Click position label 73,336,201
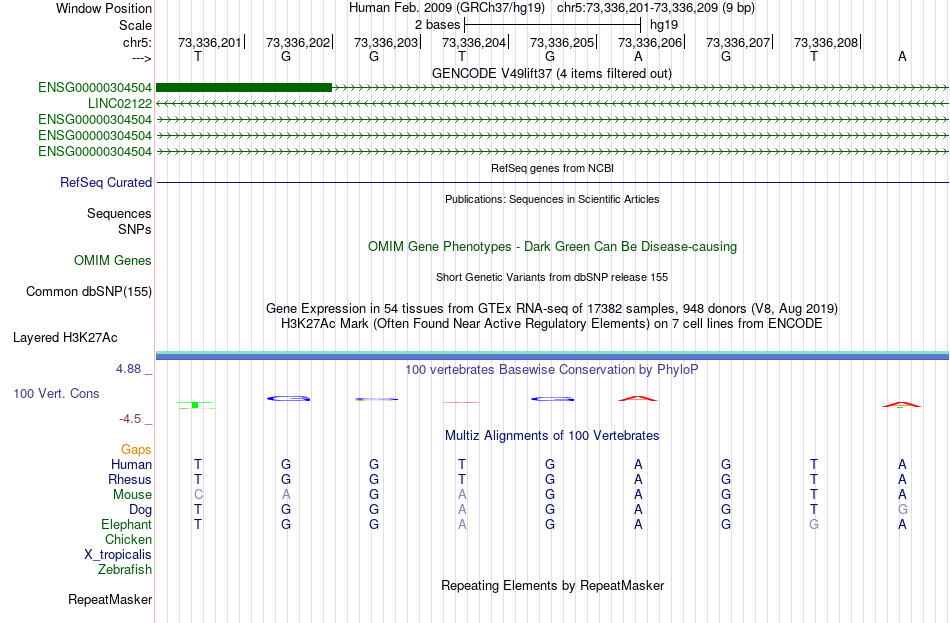Image resolution: width=950 pixels, height=623 pixels. click(210, 42)
